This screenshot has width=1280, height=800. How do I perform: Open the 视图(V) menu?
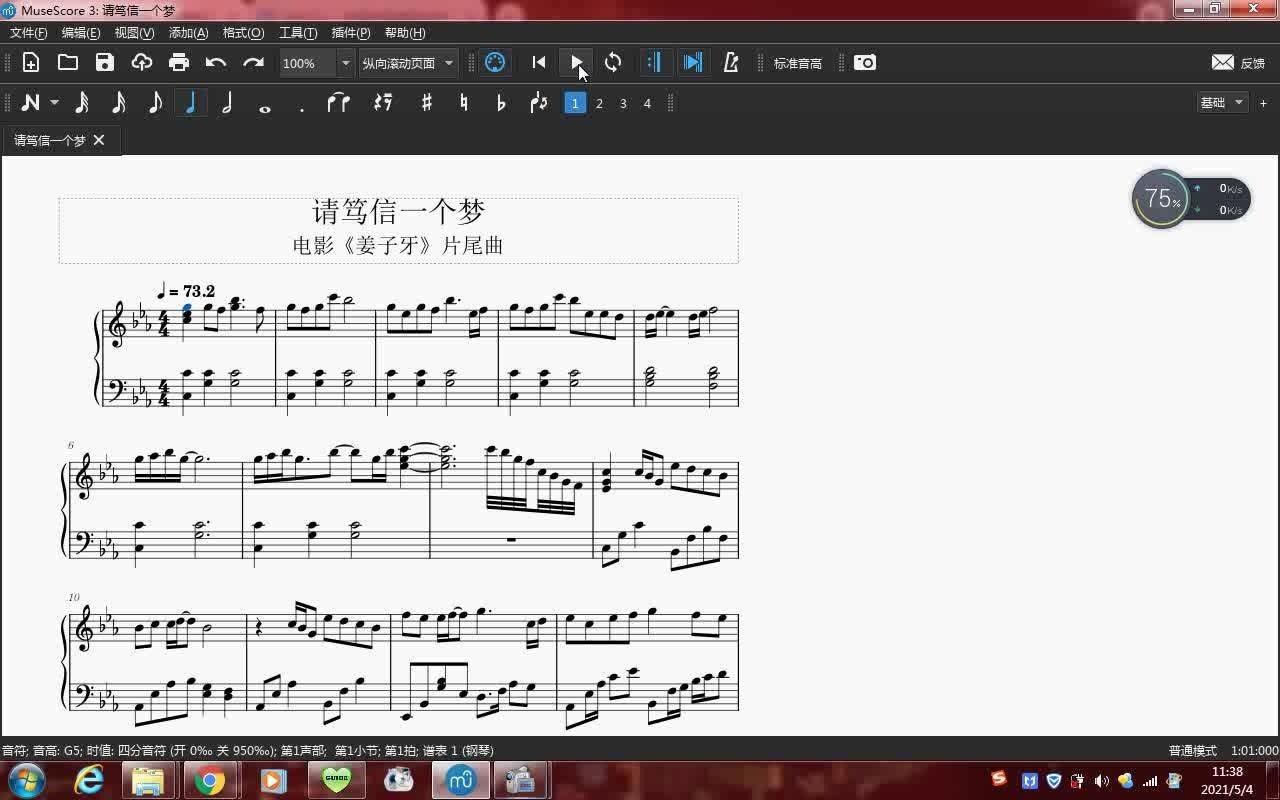tap(134, 33)
